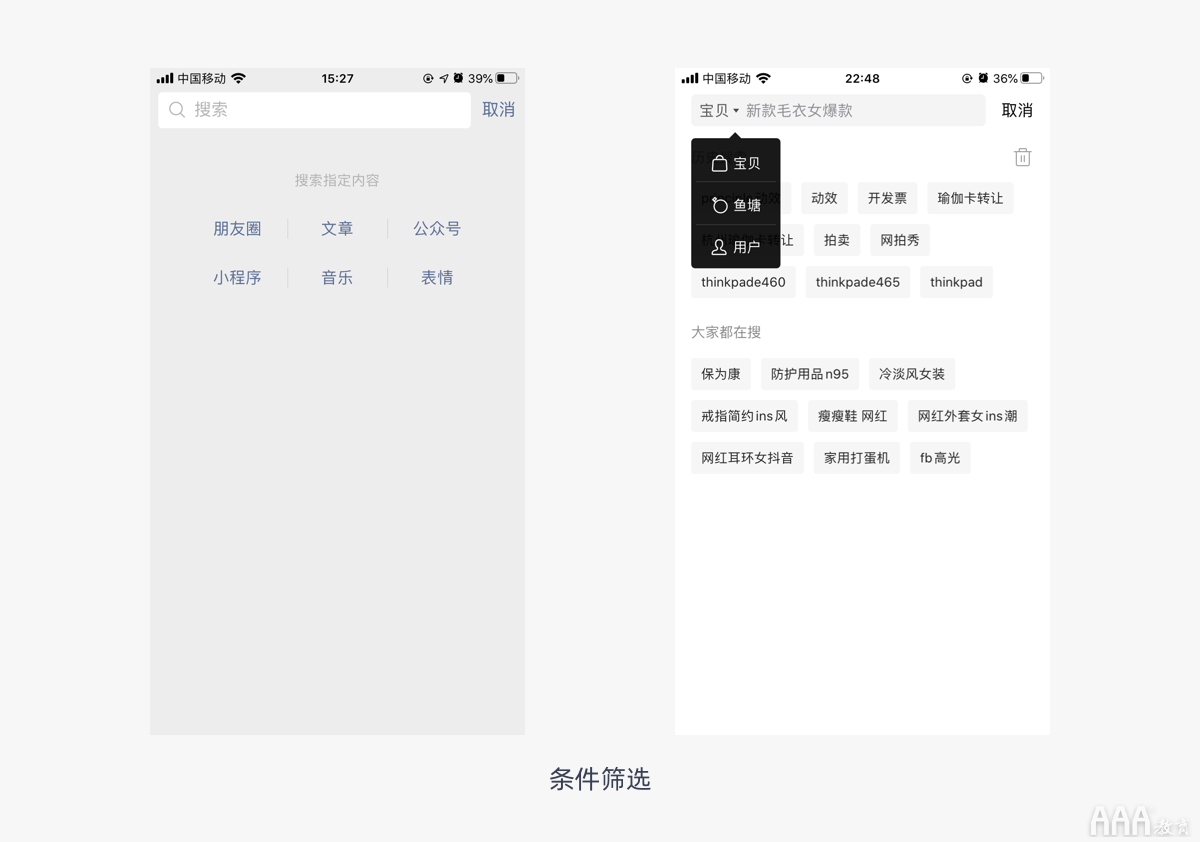1200x842 pixels.
Task: Tap the battery icon on left phone
Action: pyautogui.click(x=507, y=78)
